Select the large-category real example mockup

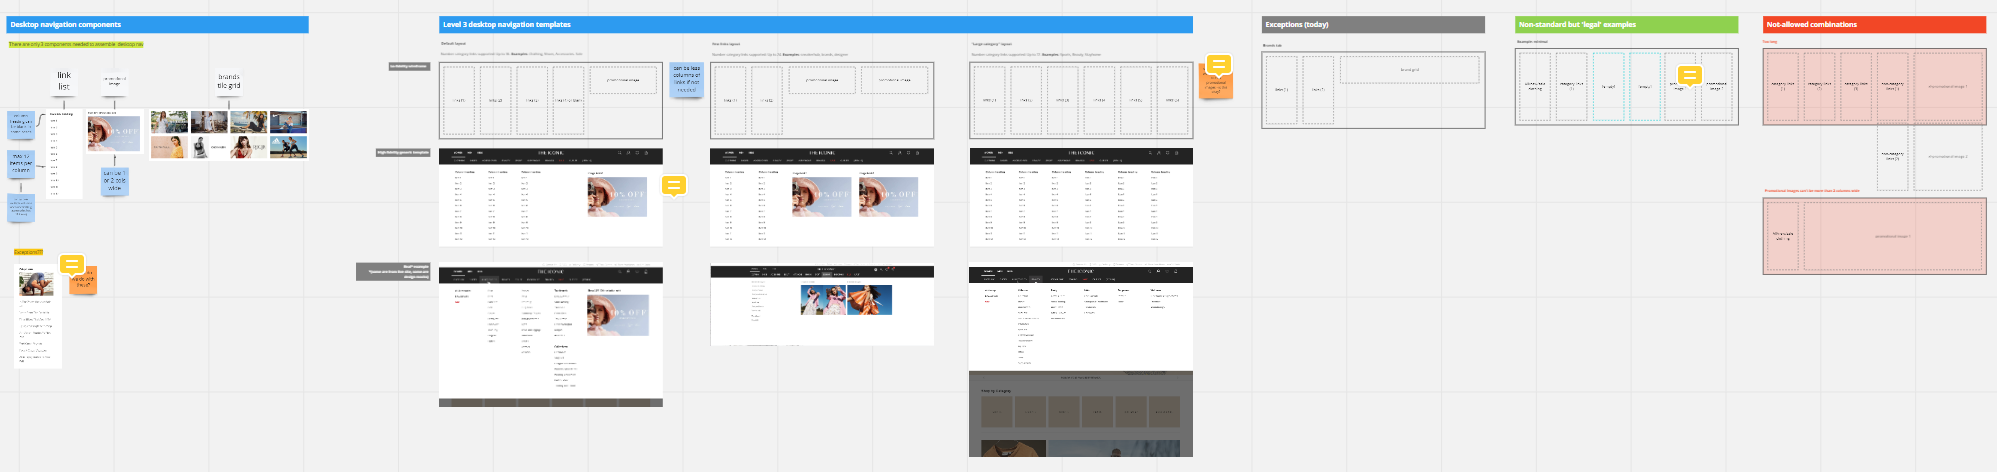pyautogui.click(x=1081, y=360)
